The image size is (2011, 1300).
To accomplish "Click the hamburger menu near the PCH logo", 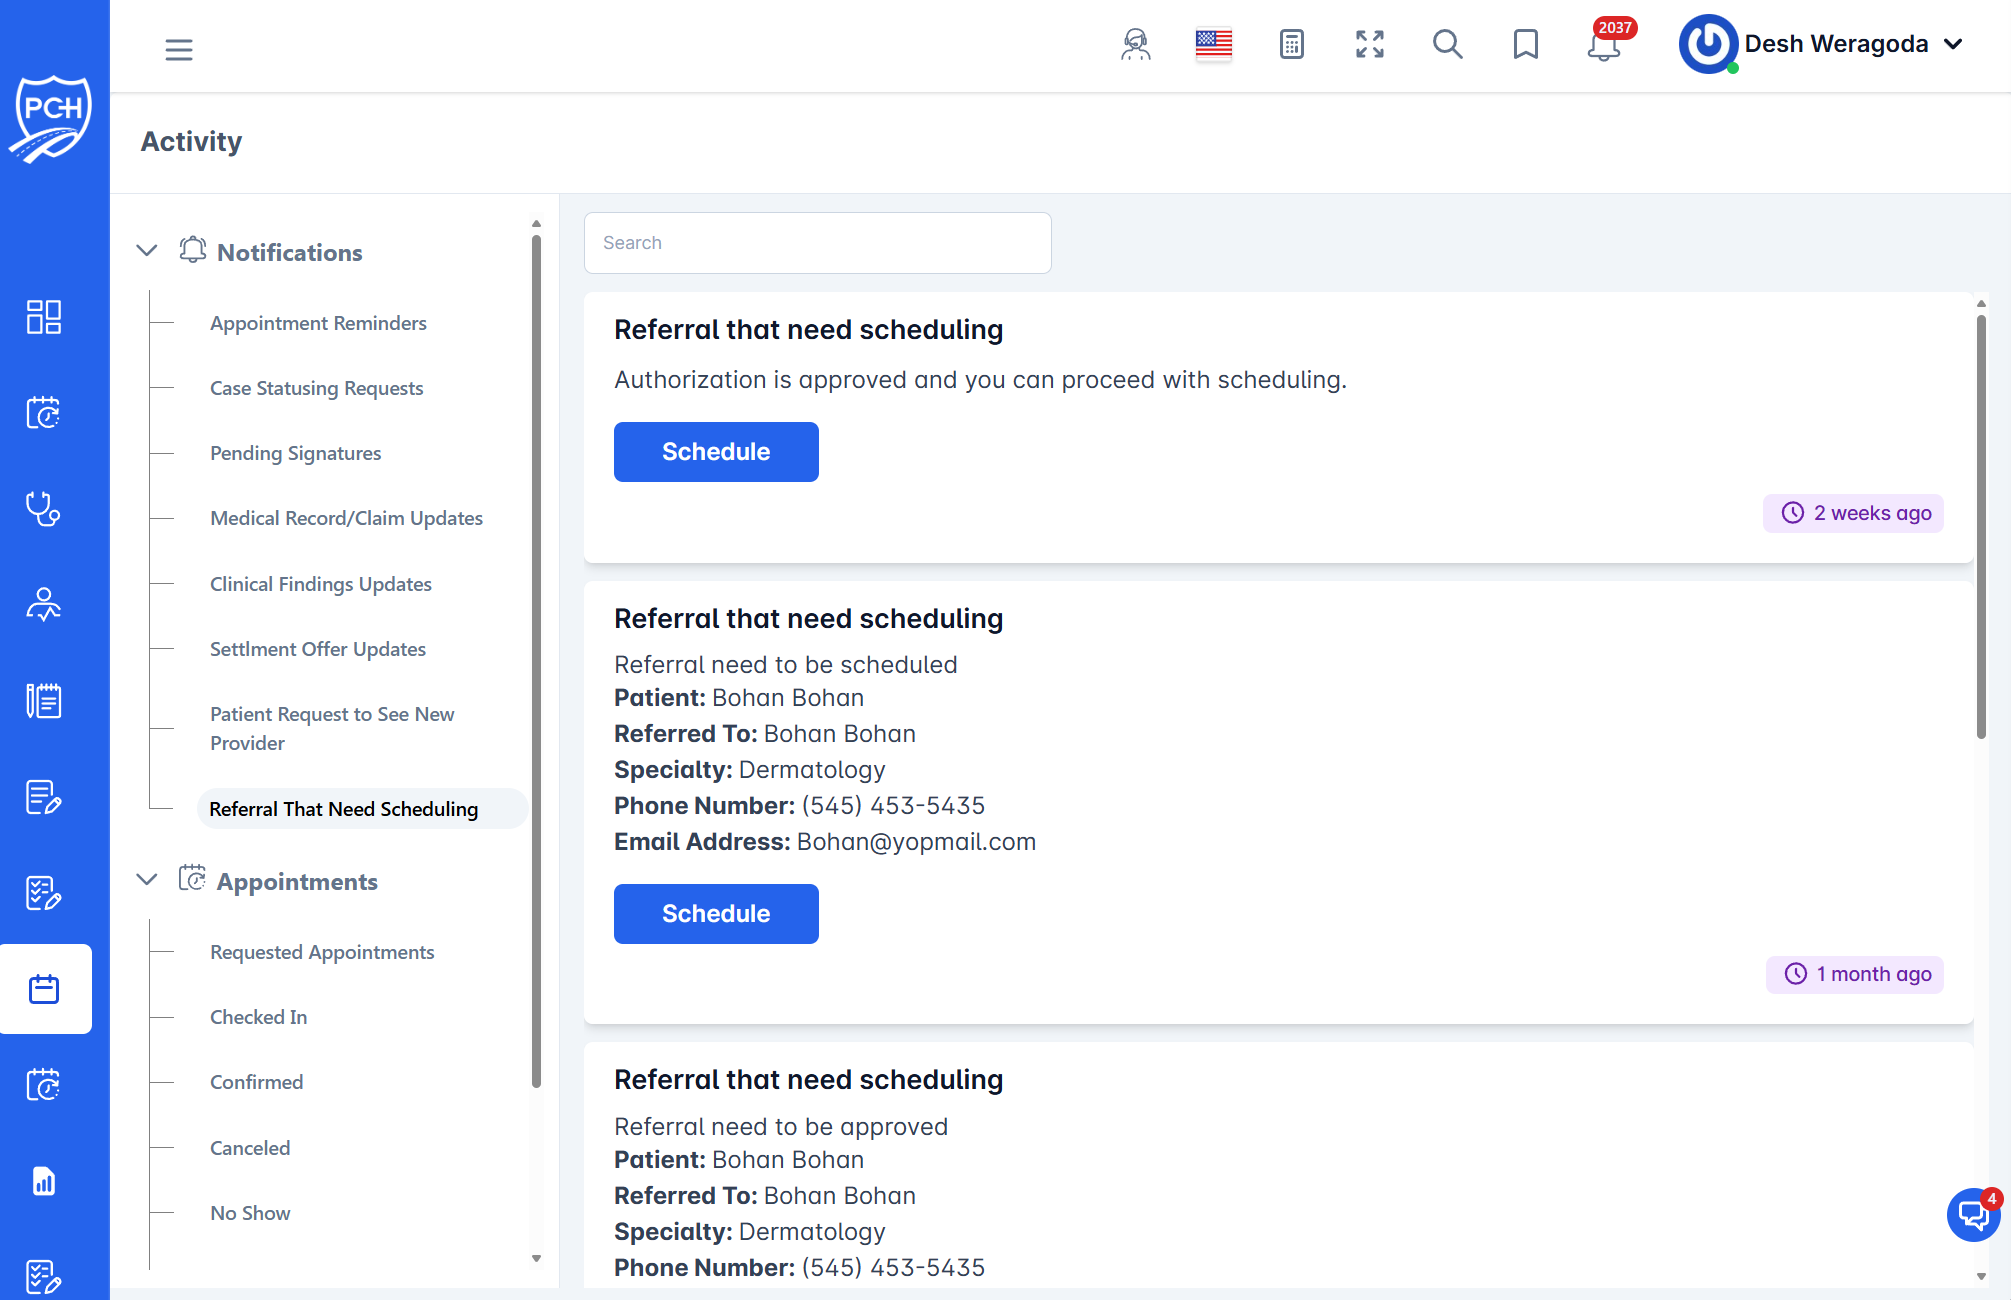I will pos(179,49).
